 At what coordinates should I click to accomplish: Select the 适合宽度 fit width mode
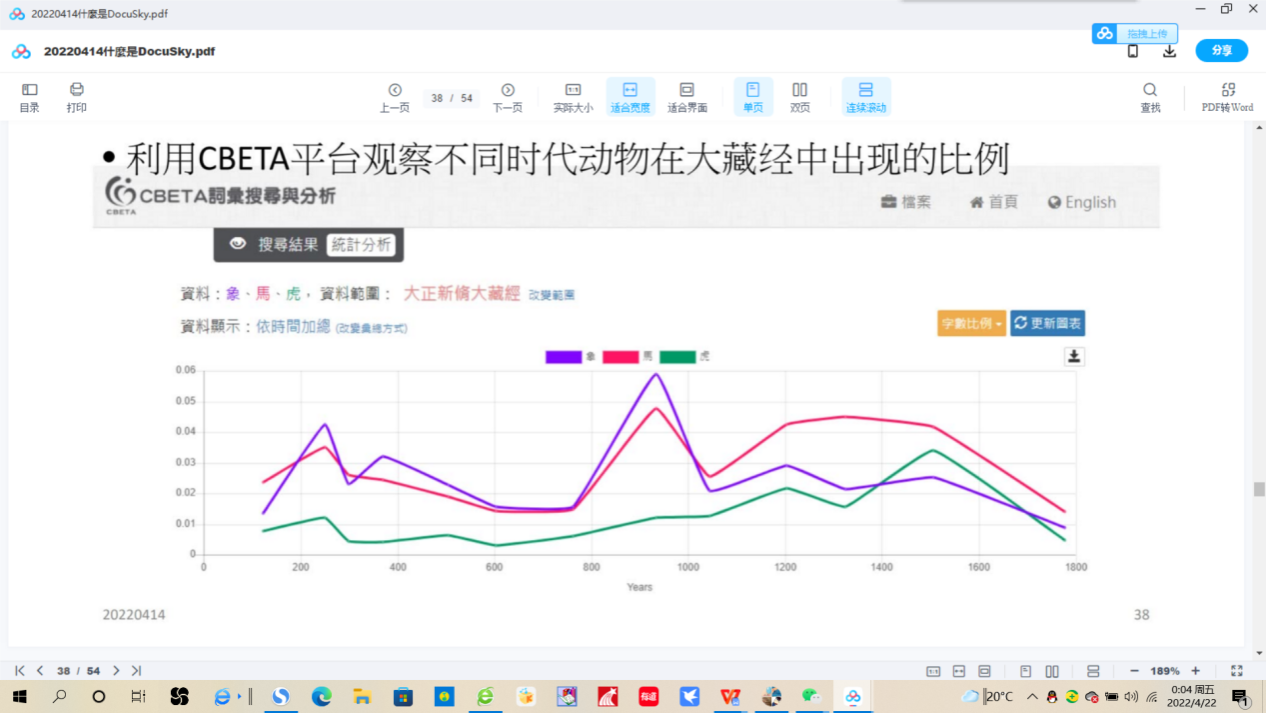tap(630, 97)
